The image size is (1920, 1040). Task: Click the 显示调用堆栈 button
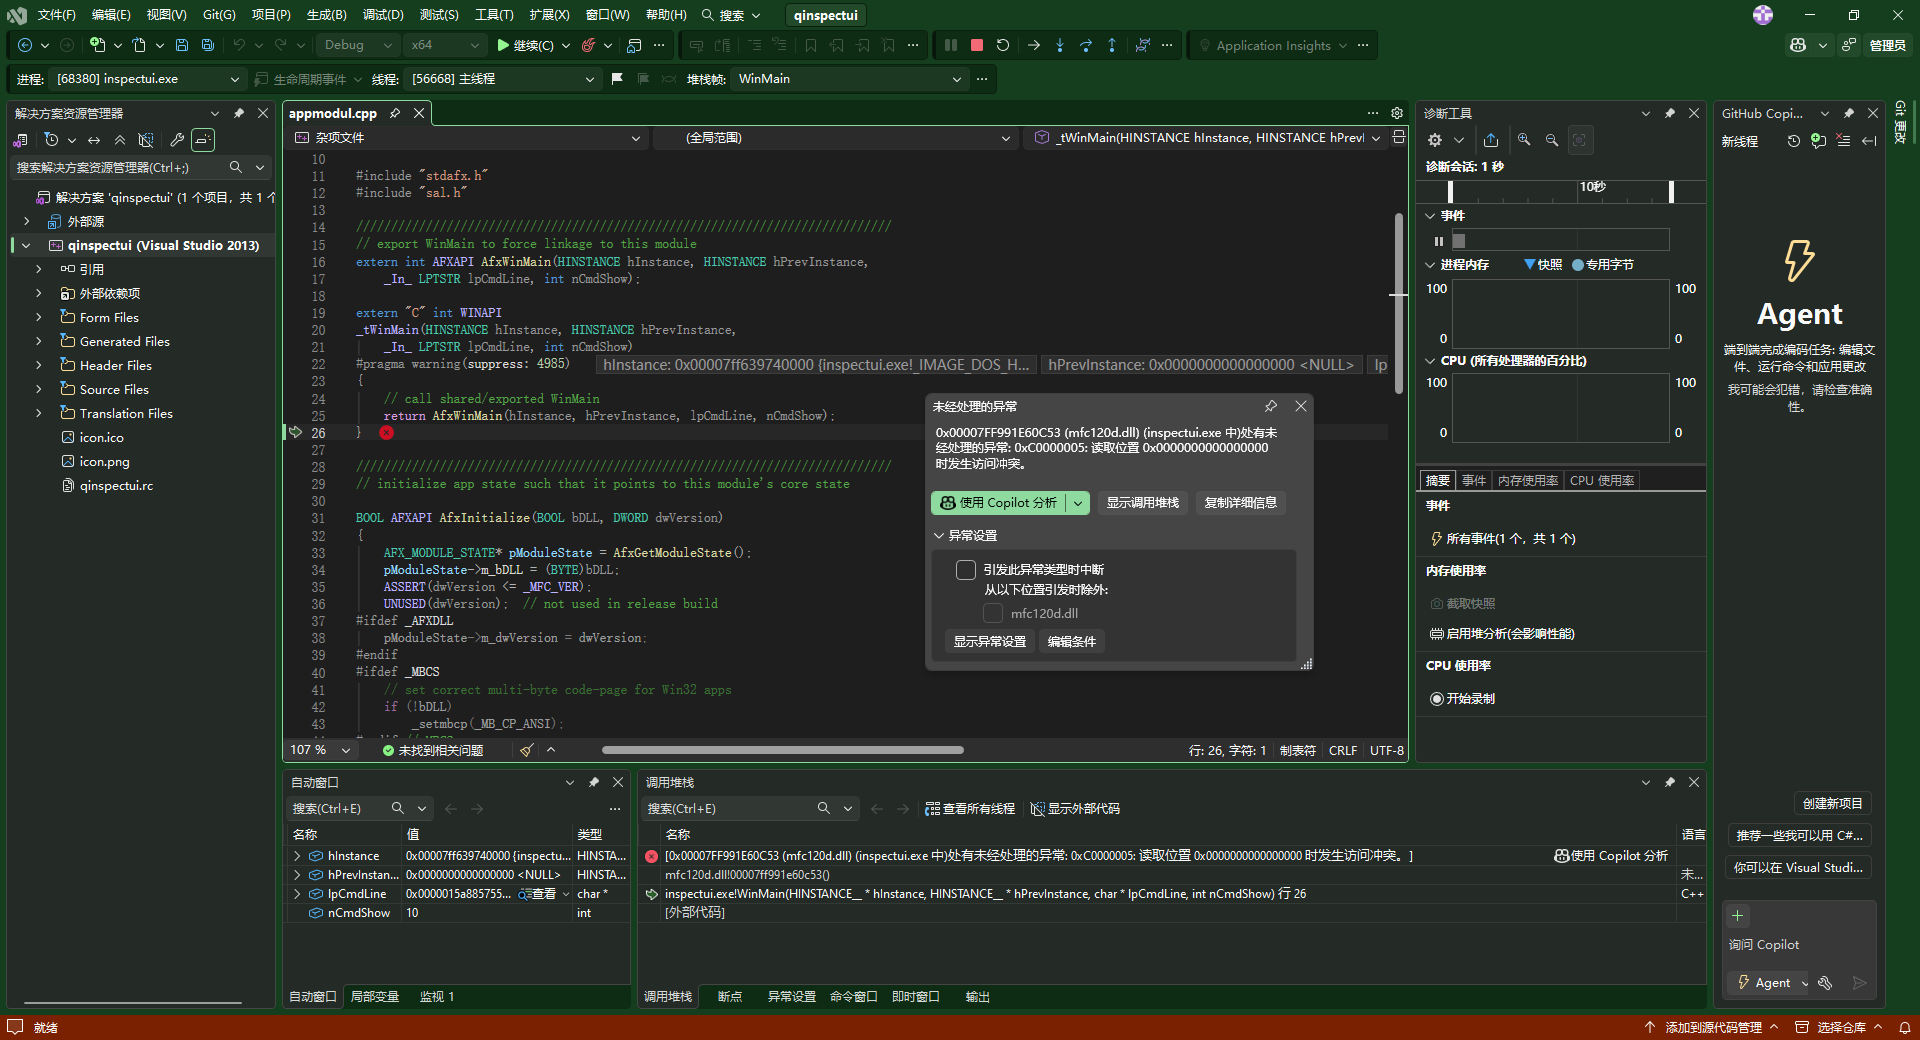[x=1143, y=503]
